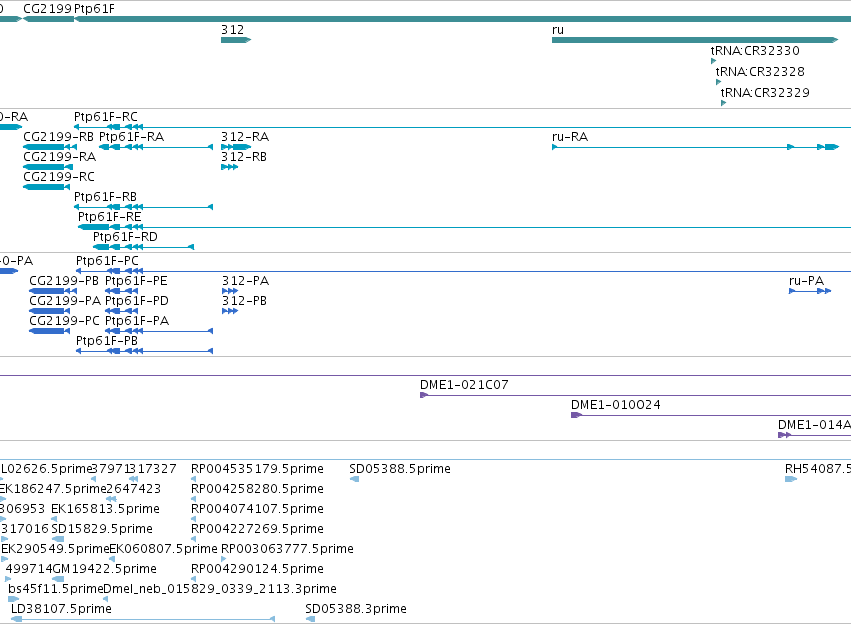The image size is (851, 624).
Task: Select the CG2199-RA transcript label
Action: pyautogui.click(x=60, y=157)
